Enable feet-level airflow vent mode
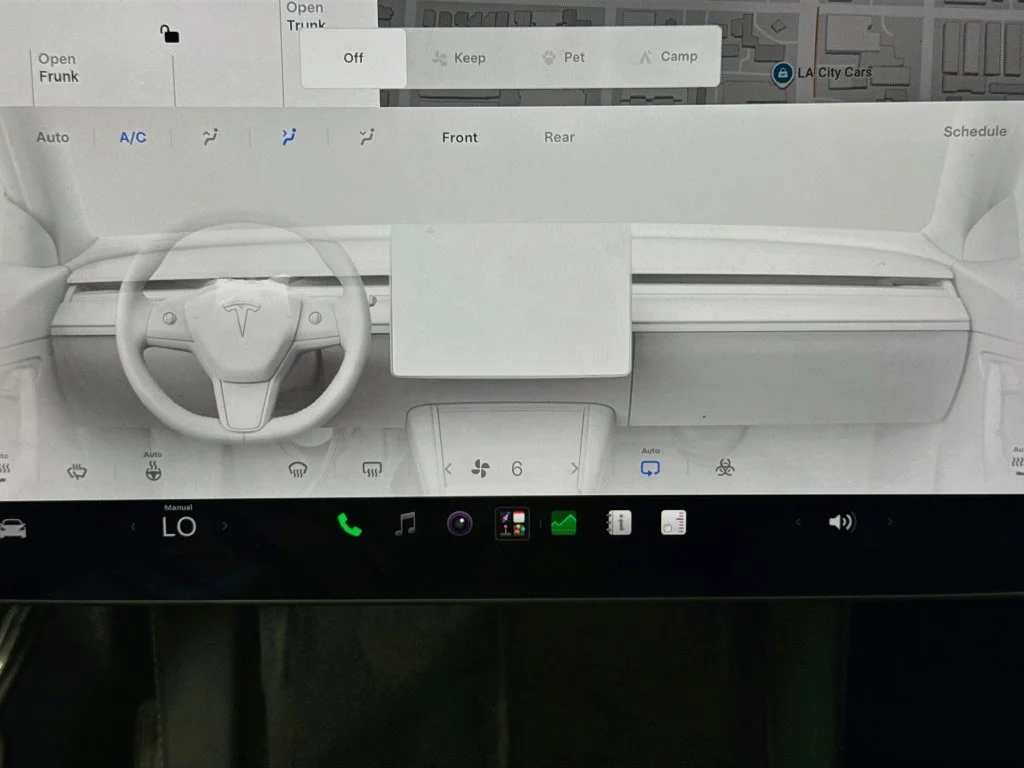Image resolution: width=1024 pixels, height=768 pixels. point(367,137)
